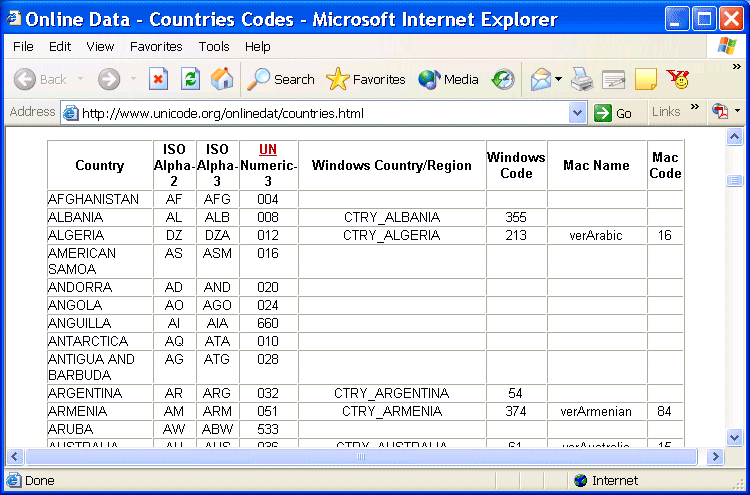Open the History clock icon
Image resolution: width=750 pixels, height=495 pixels.
pos(503,79)
